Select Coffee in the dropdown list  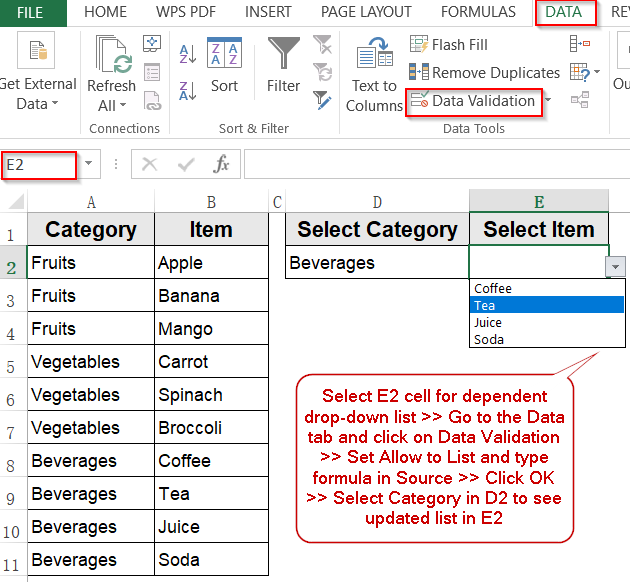(493, 289)
